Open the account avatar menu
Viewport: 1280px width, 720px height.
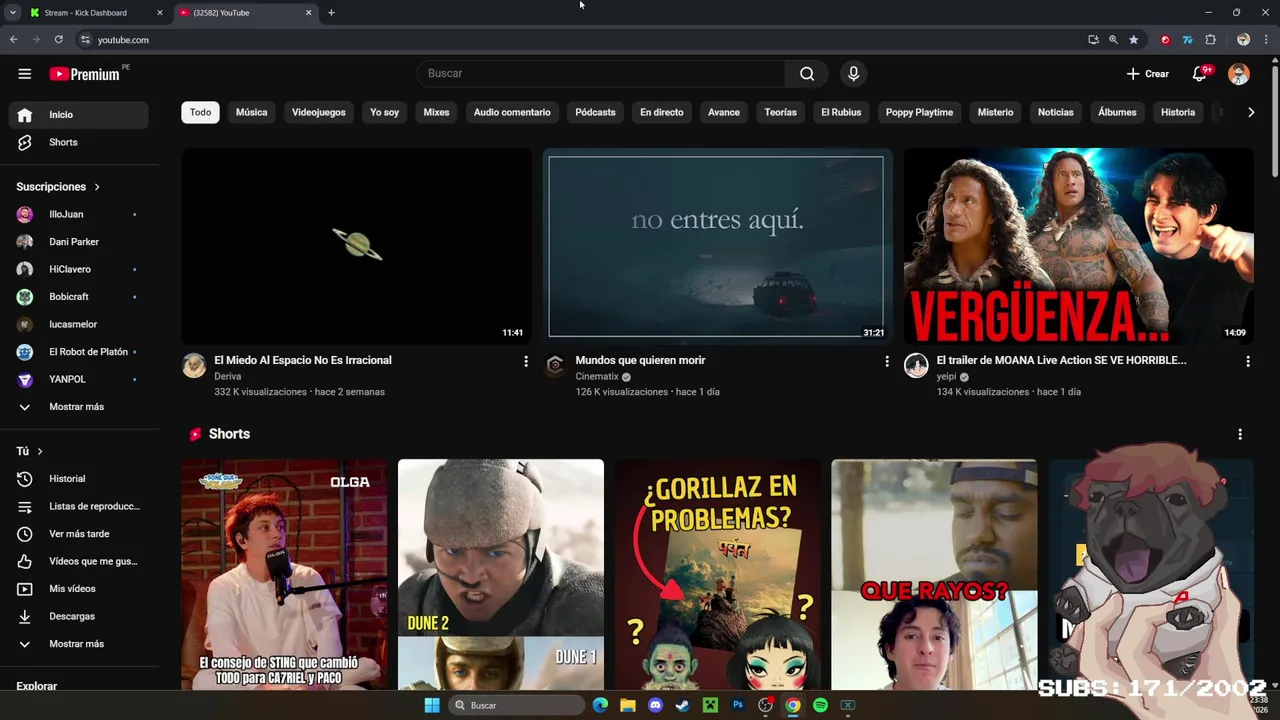pyautogui.click(x=1239, y=74)
